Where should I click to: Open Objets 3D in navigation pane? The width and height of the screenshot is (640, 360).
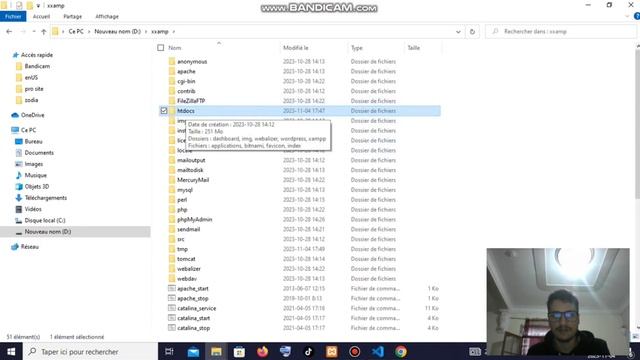tap(37, 187)
